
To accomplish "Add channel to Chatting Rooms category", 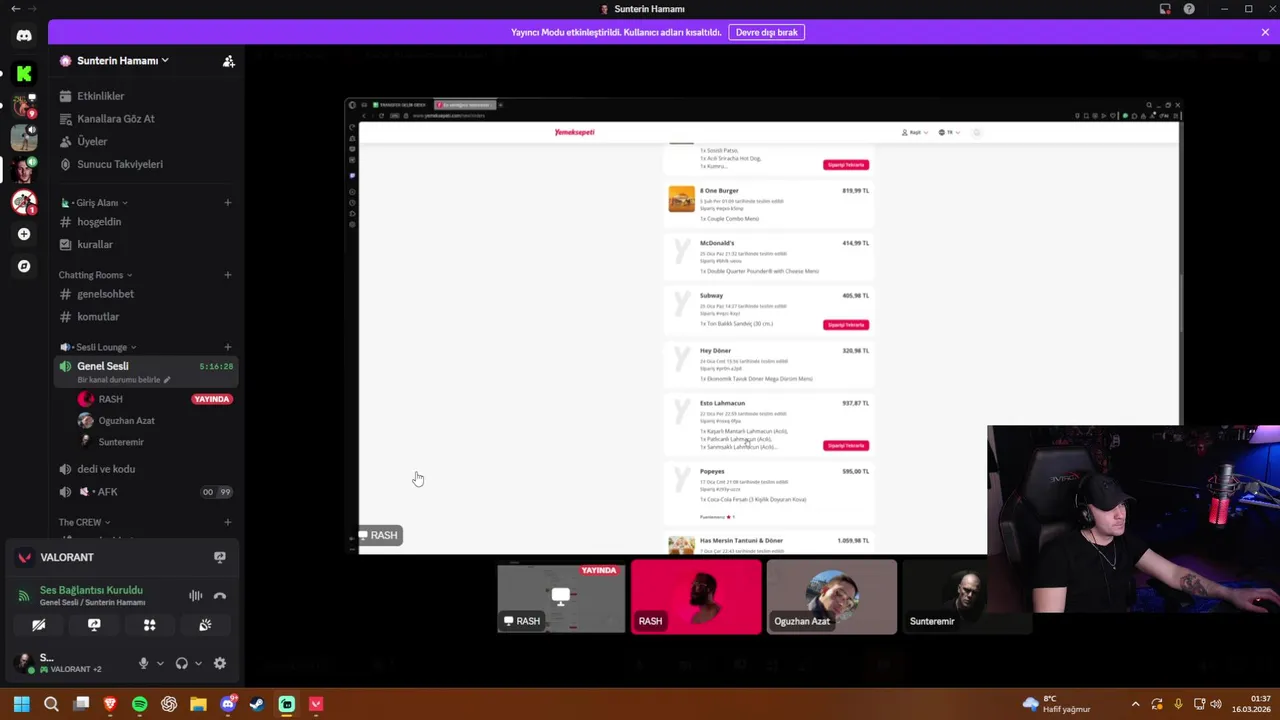I will 228,275.
